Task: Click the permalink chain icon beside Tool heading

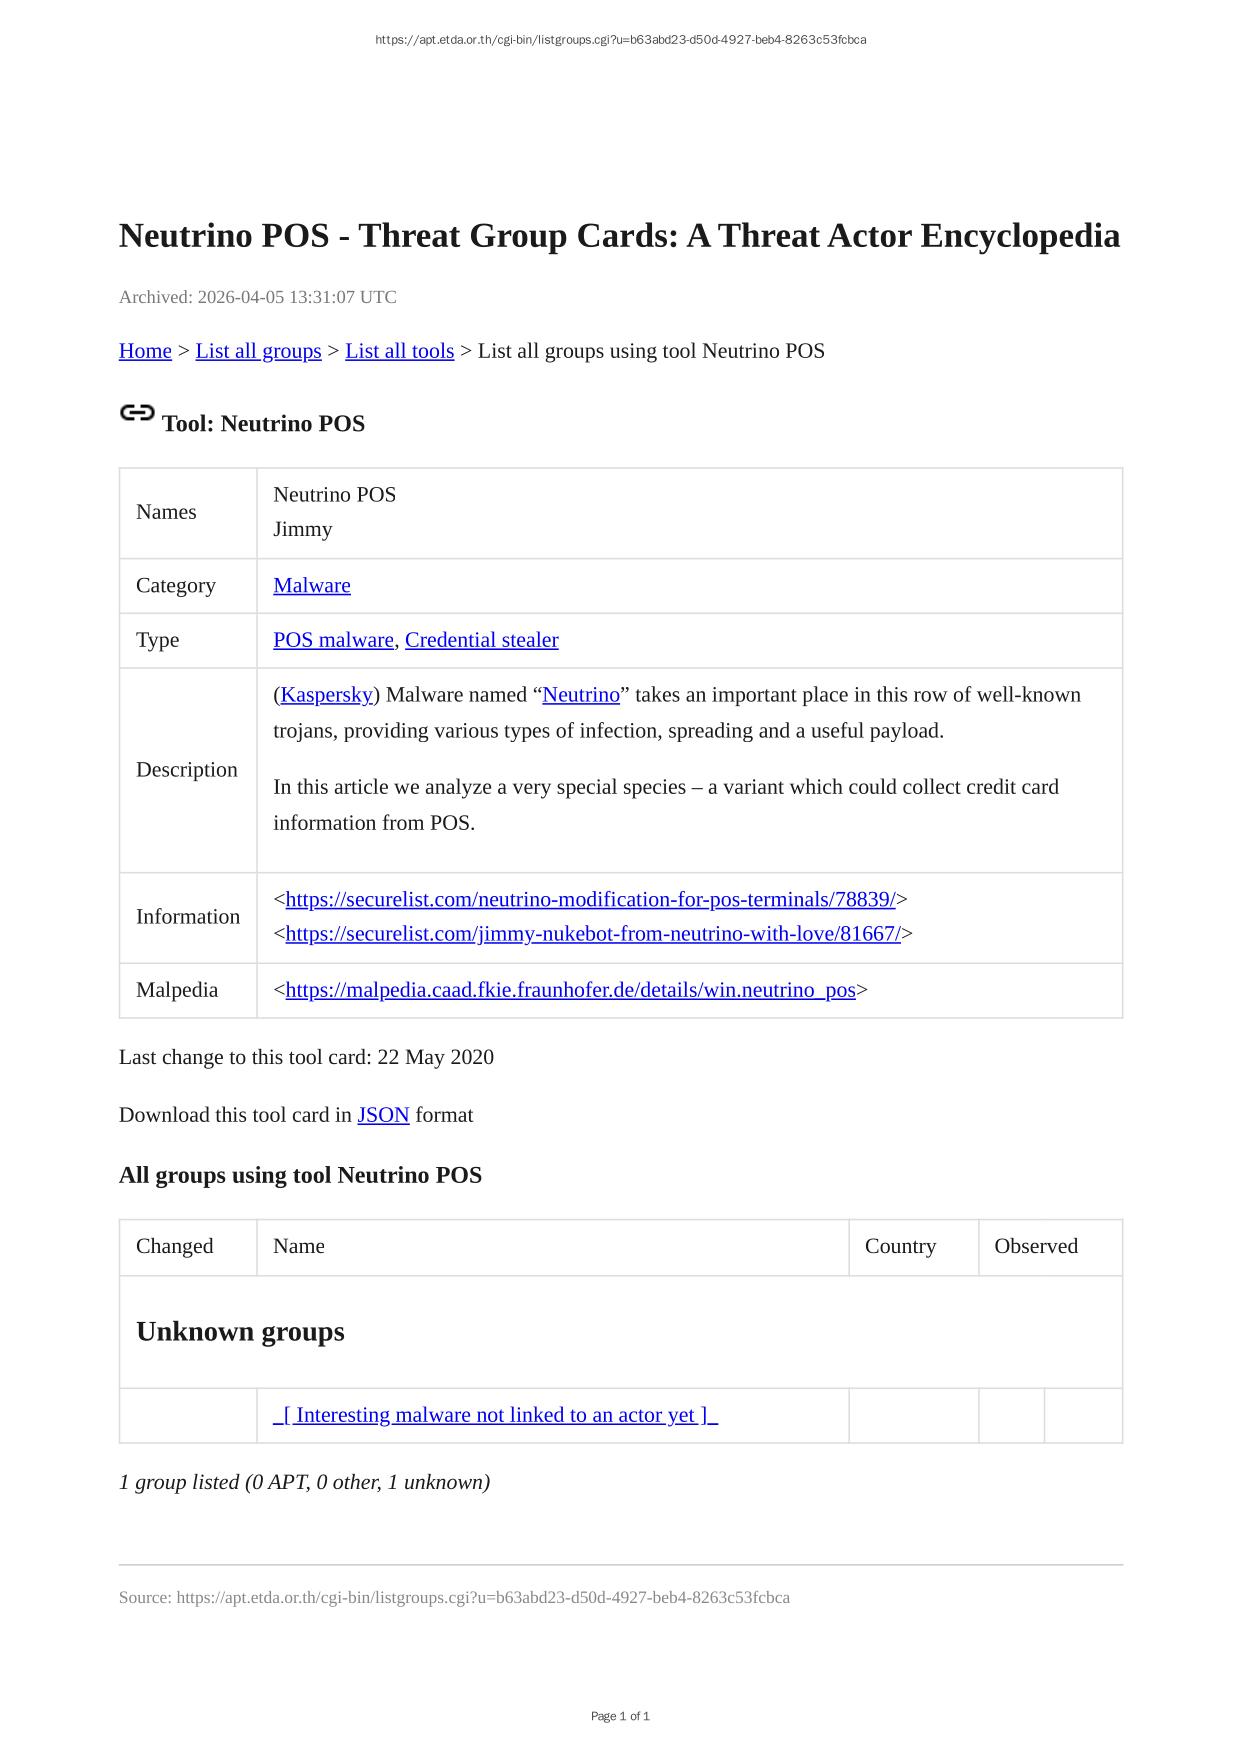Action: [x=137, y=413]
